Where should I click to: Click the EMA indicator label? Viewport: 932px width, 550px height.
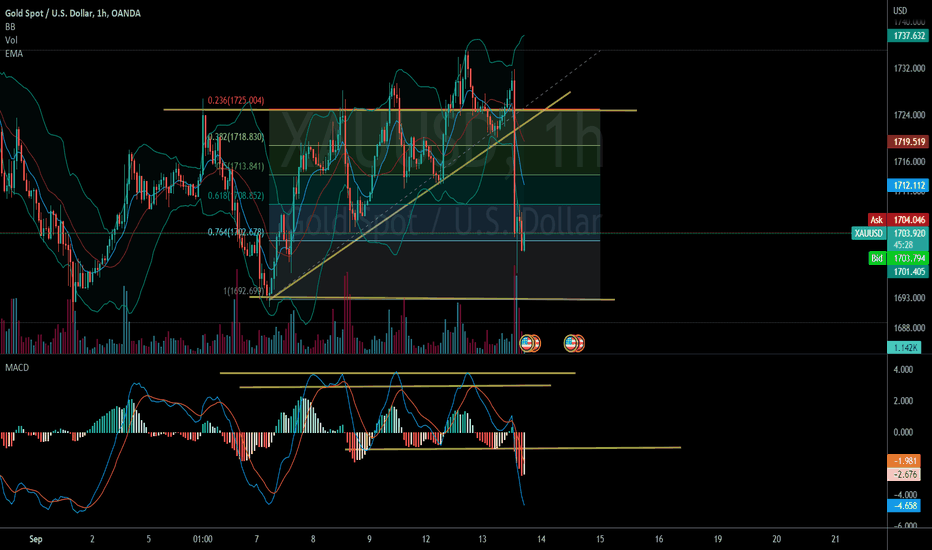pos(14,54)
